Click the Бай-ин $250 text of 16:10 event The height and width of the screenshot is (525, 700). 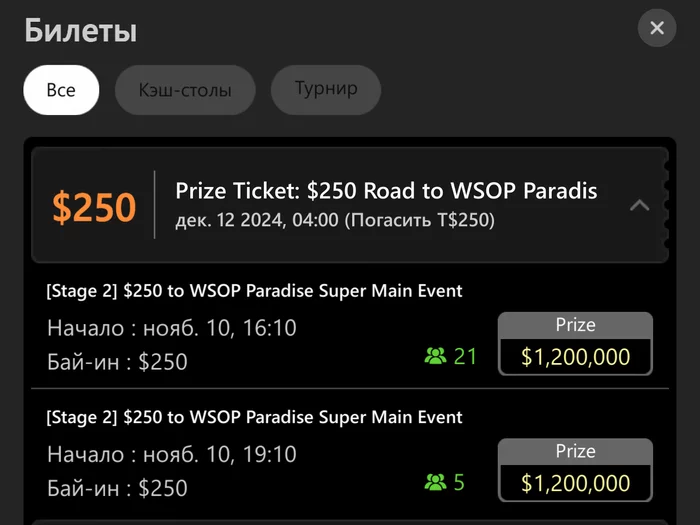[x=117, y=361]
